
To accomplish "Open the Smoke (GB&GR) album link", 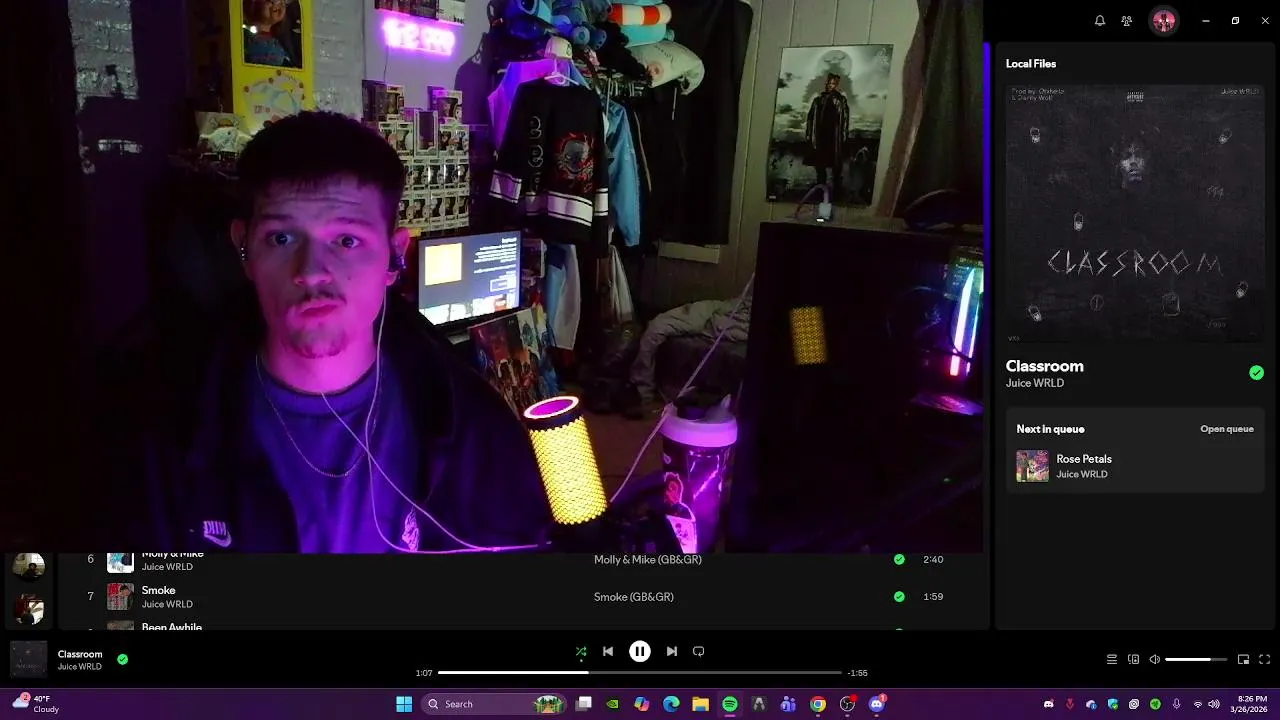I will point(634,597).
